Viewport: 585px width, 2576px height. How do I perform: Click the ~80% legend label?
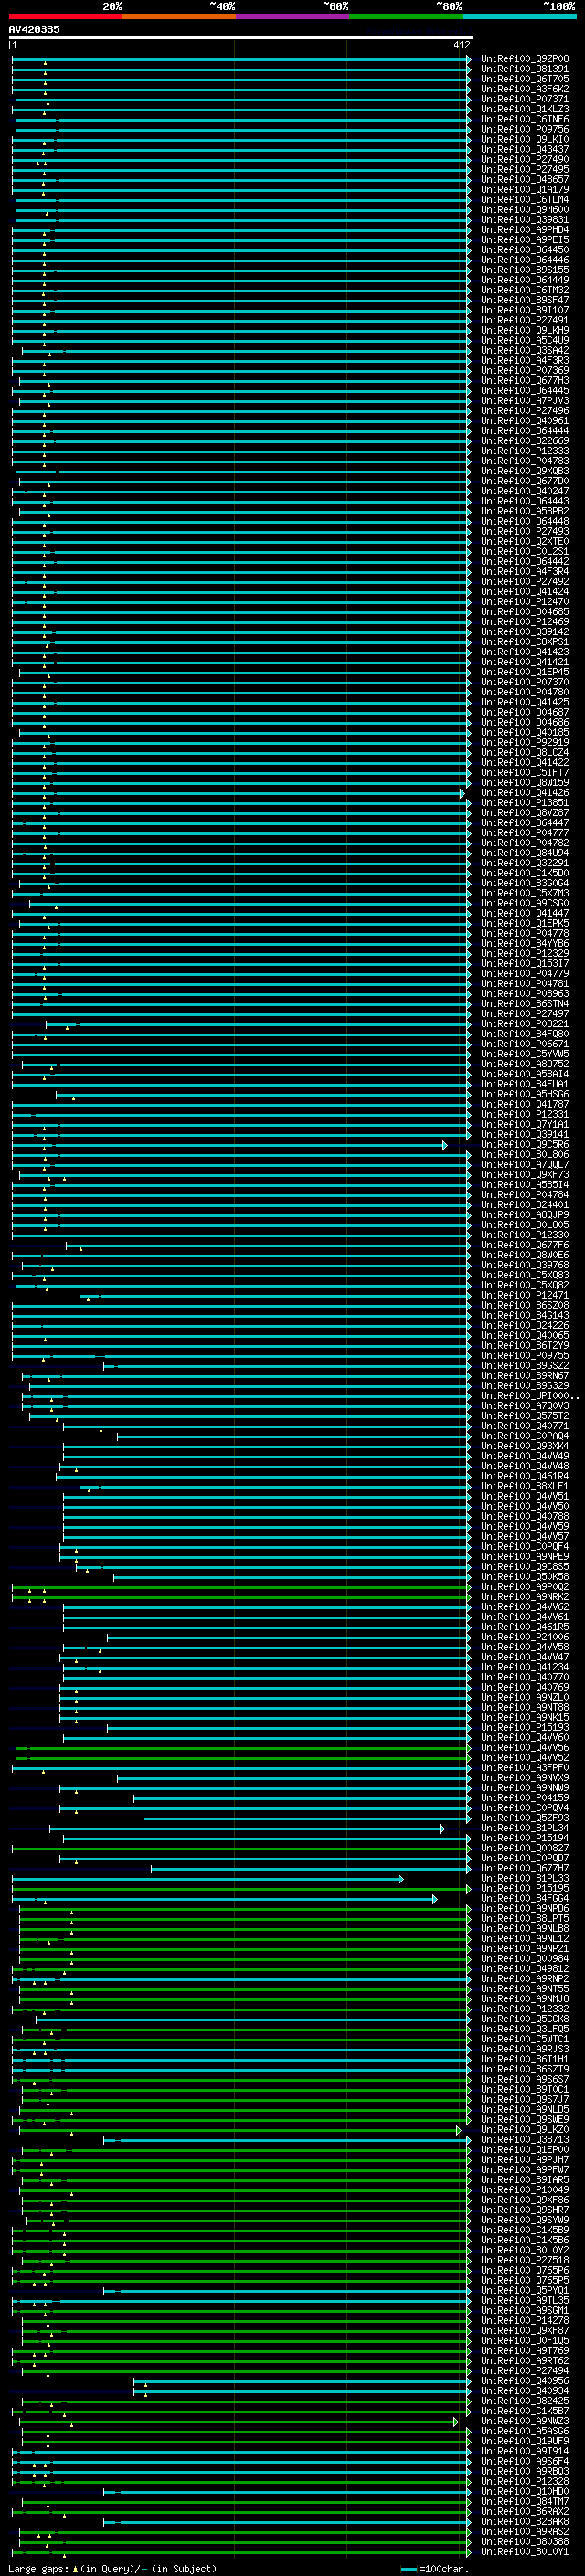click(x=448, y=6)
